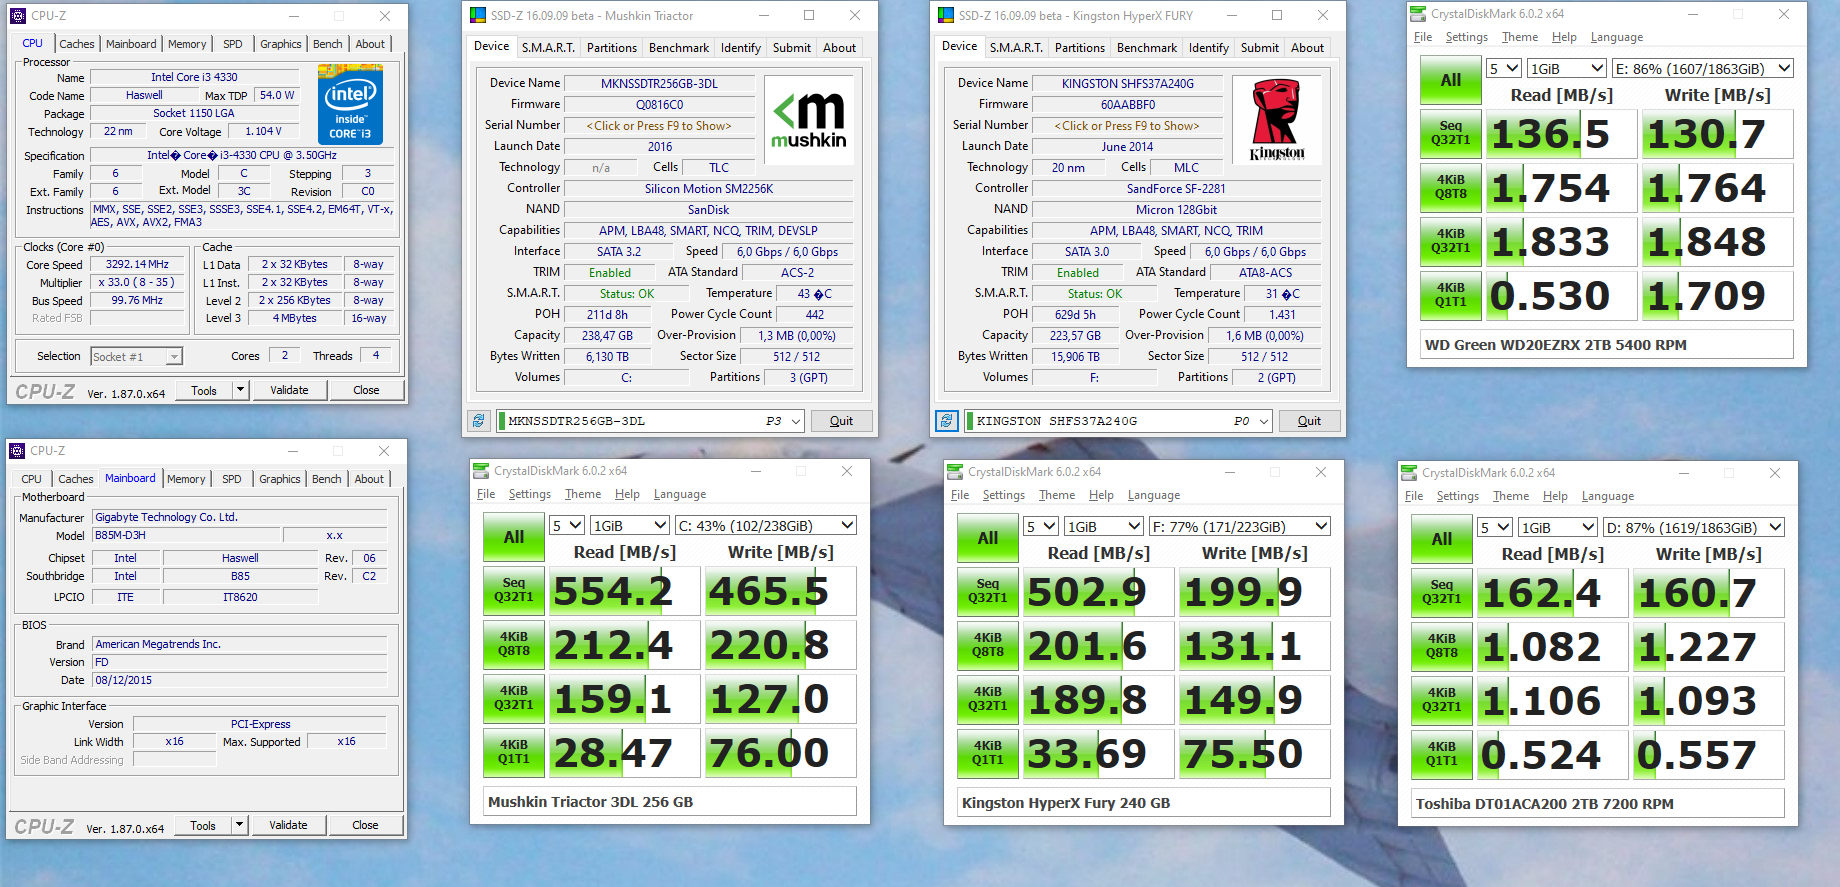Open the MKNSSDTR256GB-3DL drive selector dropdown
1840x887 pixels.
pyautogui.click(x=797, y=421)
